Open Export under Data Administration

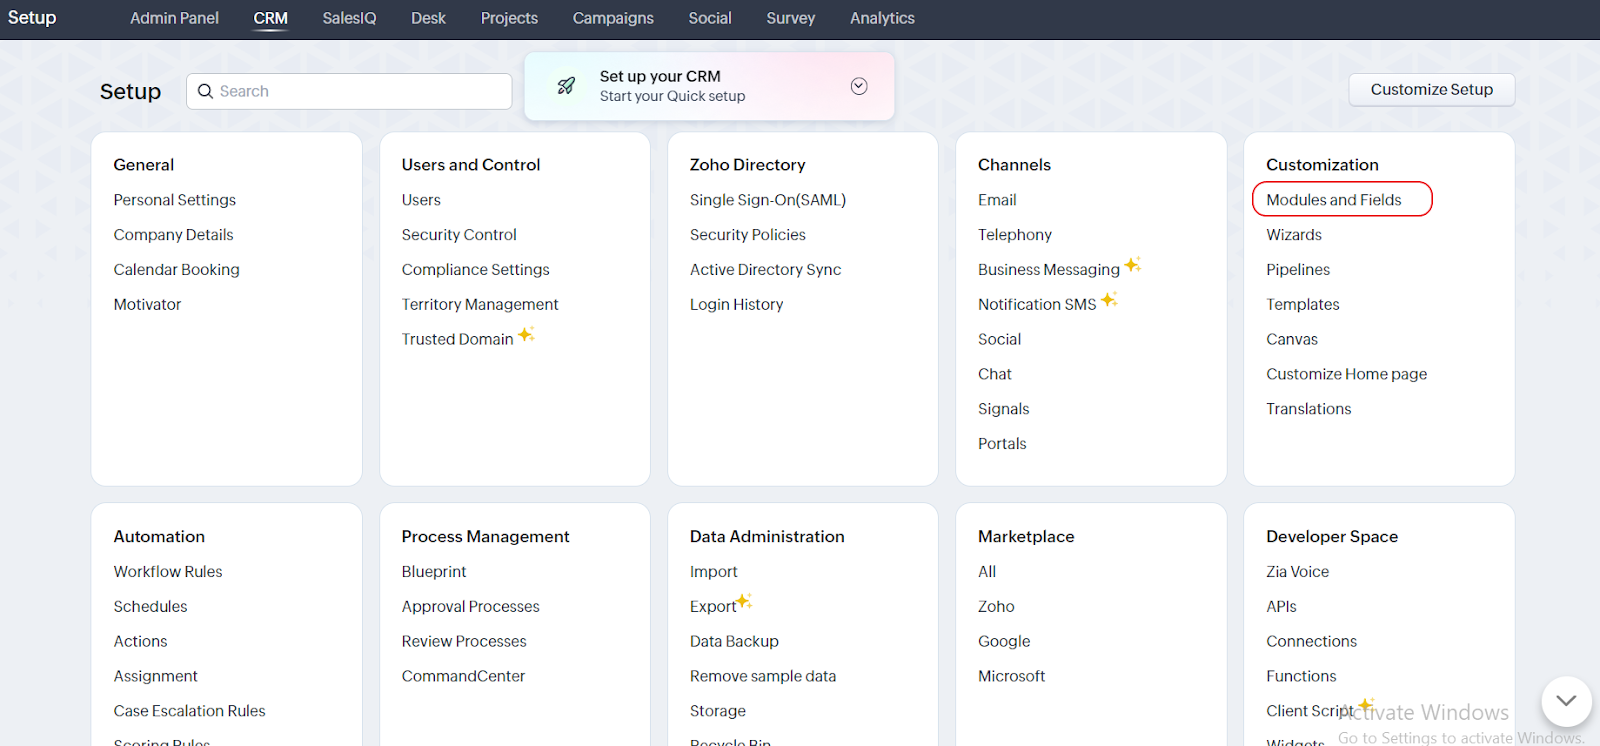[713, 607]
